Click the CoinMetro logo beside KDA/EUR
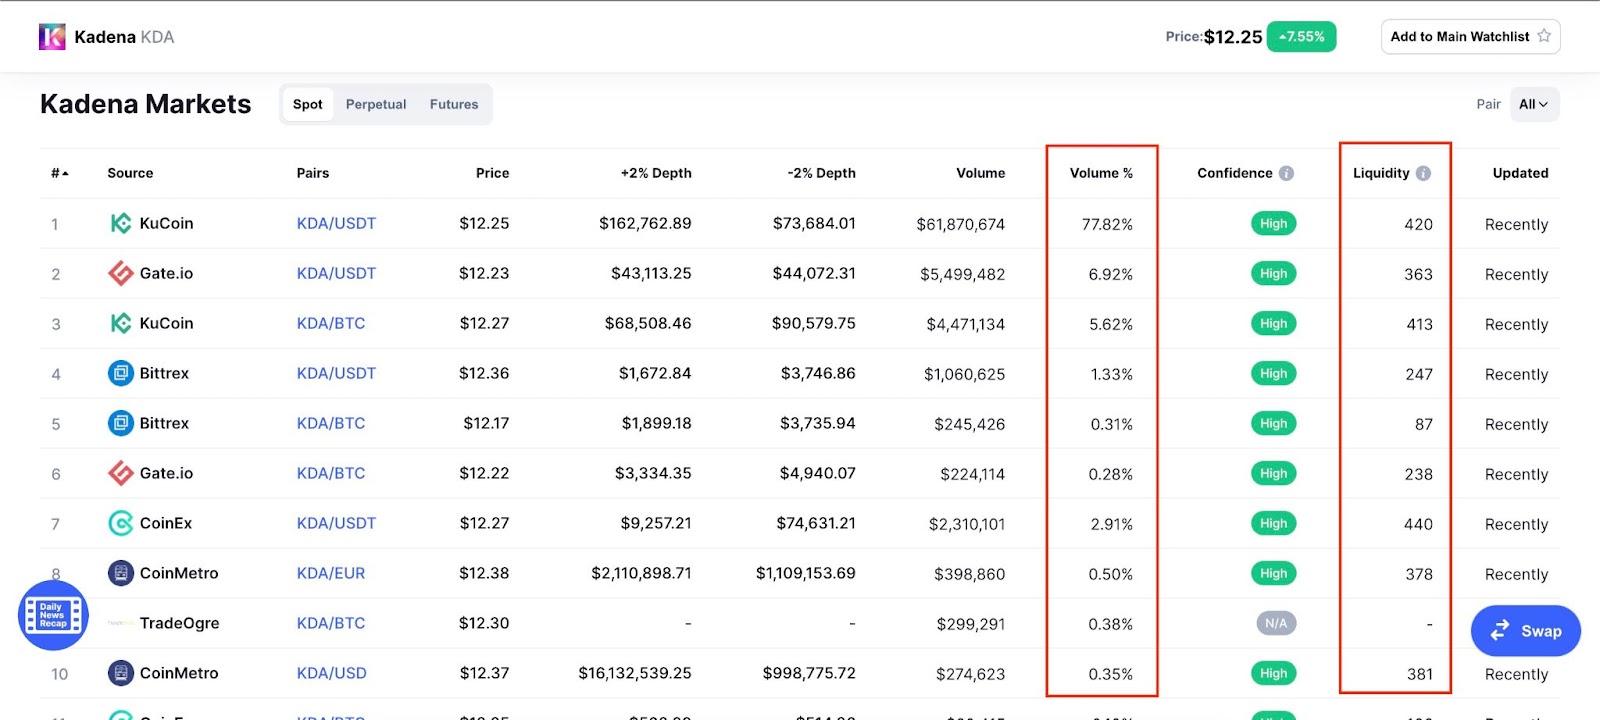This screenshot has height=720, width=1600. pos(120,573)
